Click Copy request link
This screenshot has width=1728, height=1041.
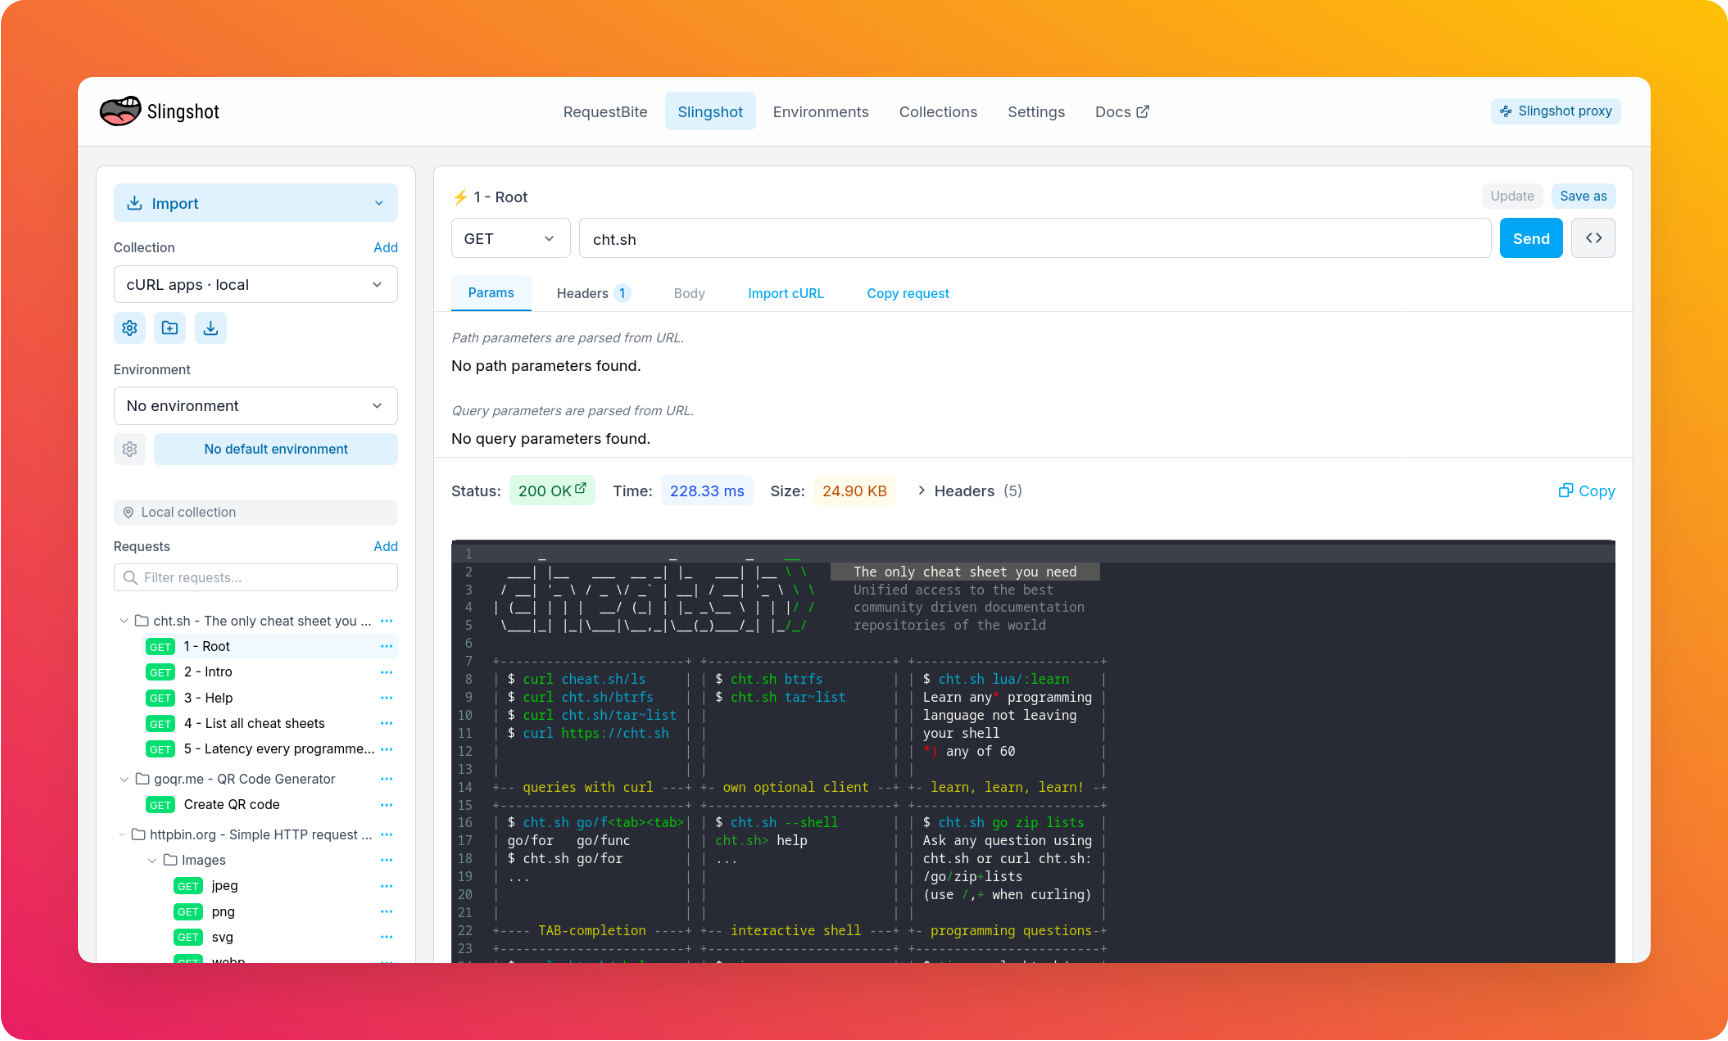908,293
